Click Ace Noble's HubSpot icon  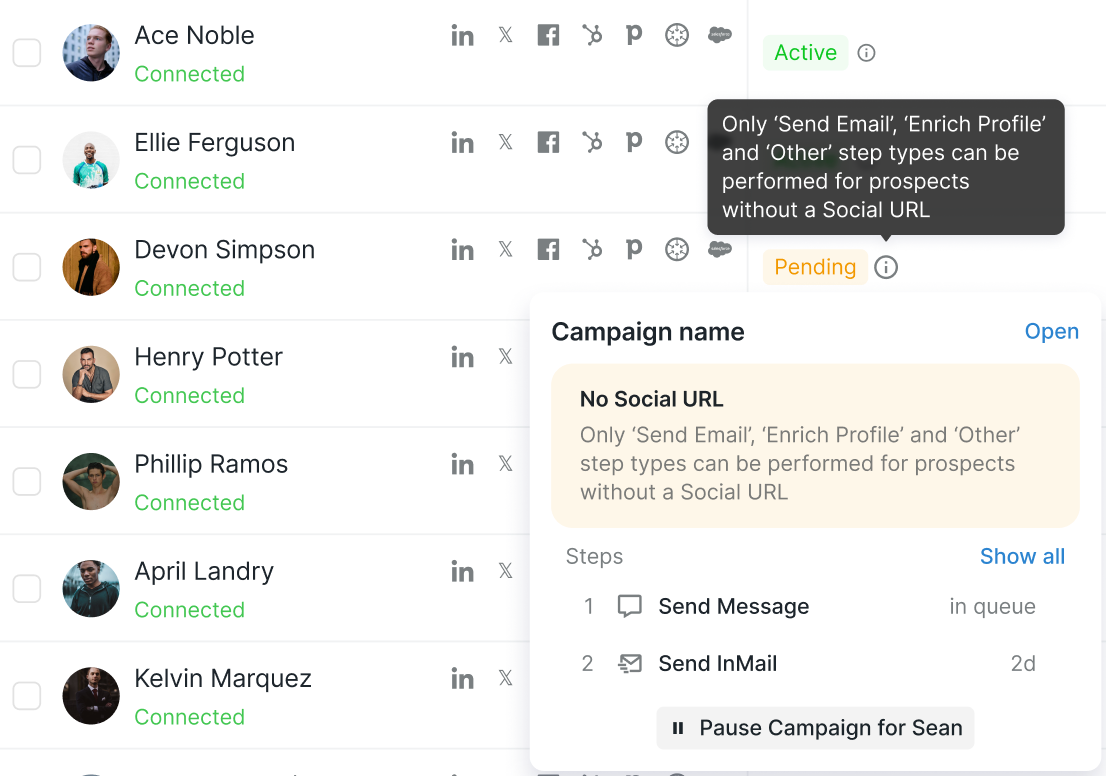click(x=592, y=35)
